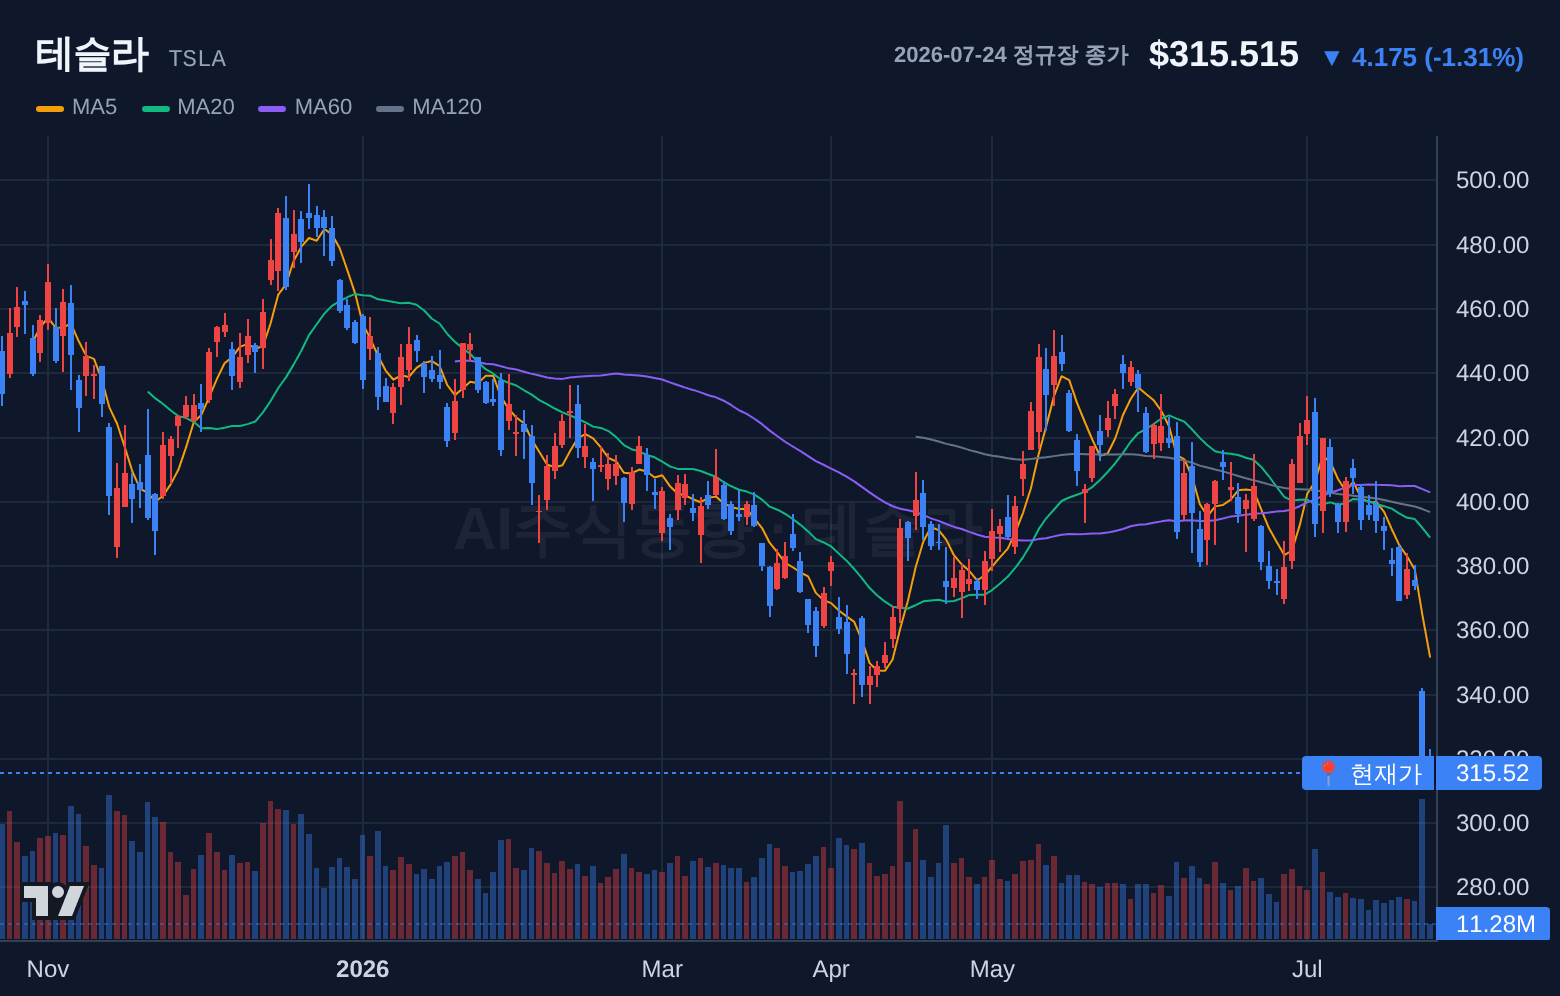Click the MA5 orange legend swatch

coord(49,108)
